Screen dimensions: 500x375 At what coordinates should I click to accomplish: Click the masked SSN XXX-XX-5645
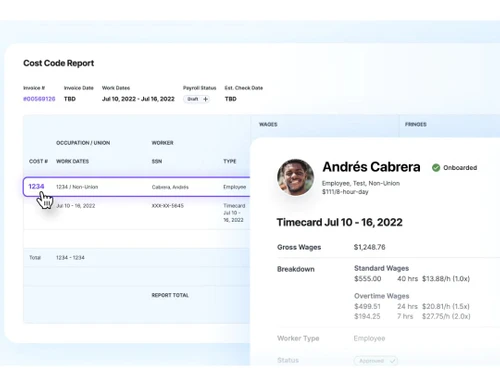[x=168, y=206]
